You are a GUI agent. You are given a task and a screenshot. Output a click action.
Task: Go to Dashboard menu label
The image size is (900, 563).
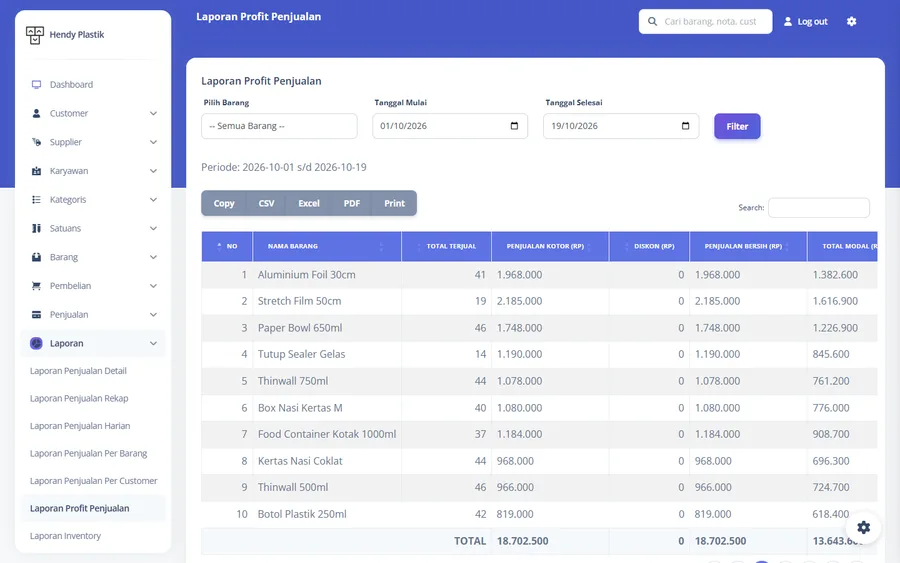tap(71, 84)
